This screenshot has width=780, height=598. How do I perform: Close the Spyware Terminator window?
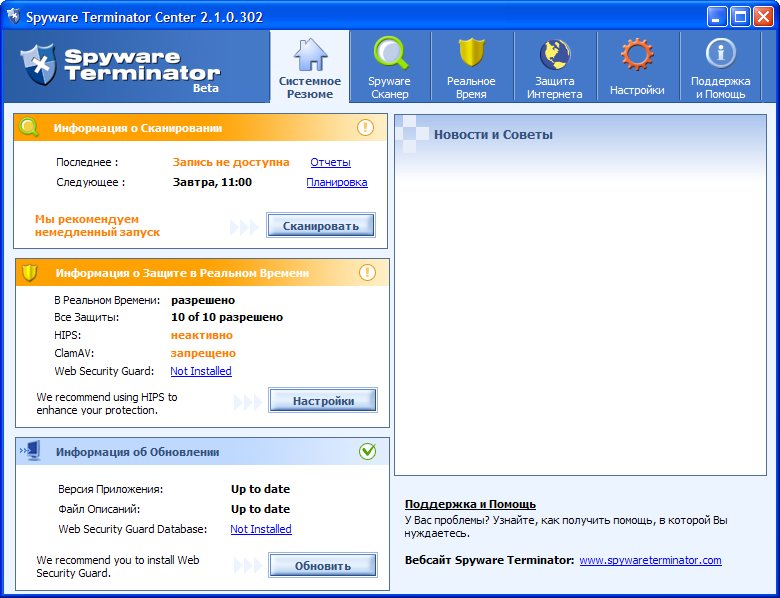(x=762, y=17)
